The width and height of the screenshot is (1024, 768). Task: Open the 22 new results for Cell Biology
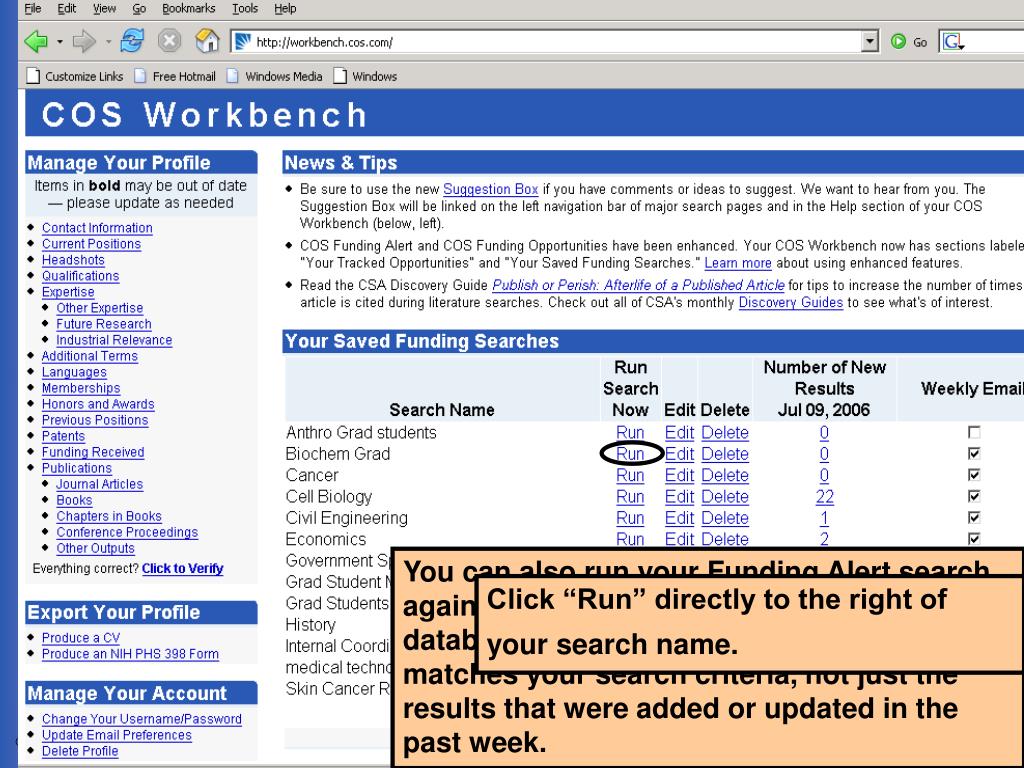tap(825, 497)
